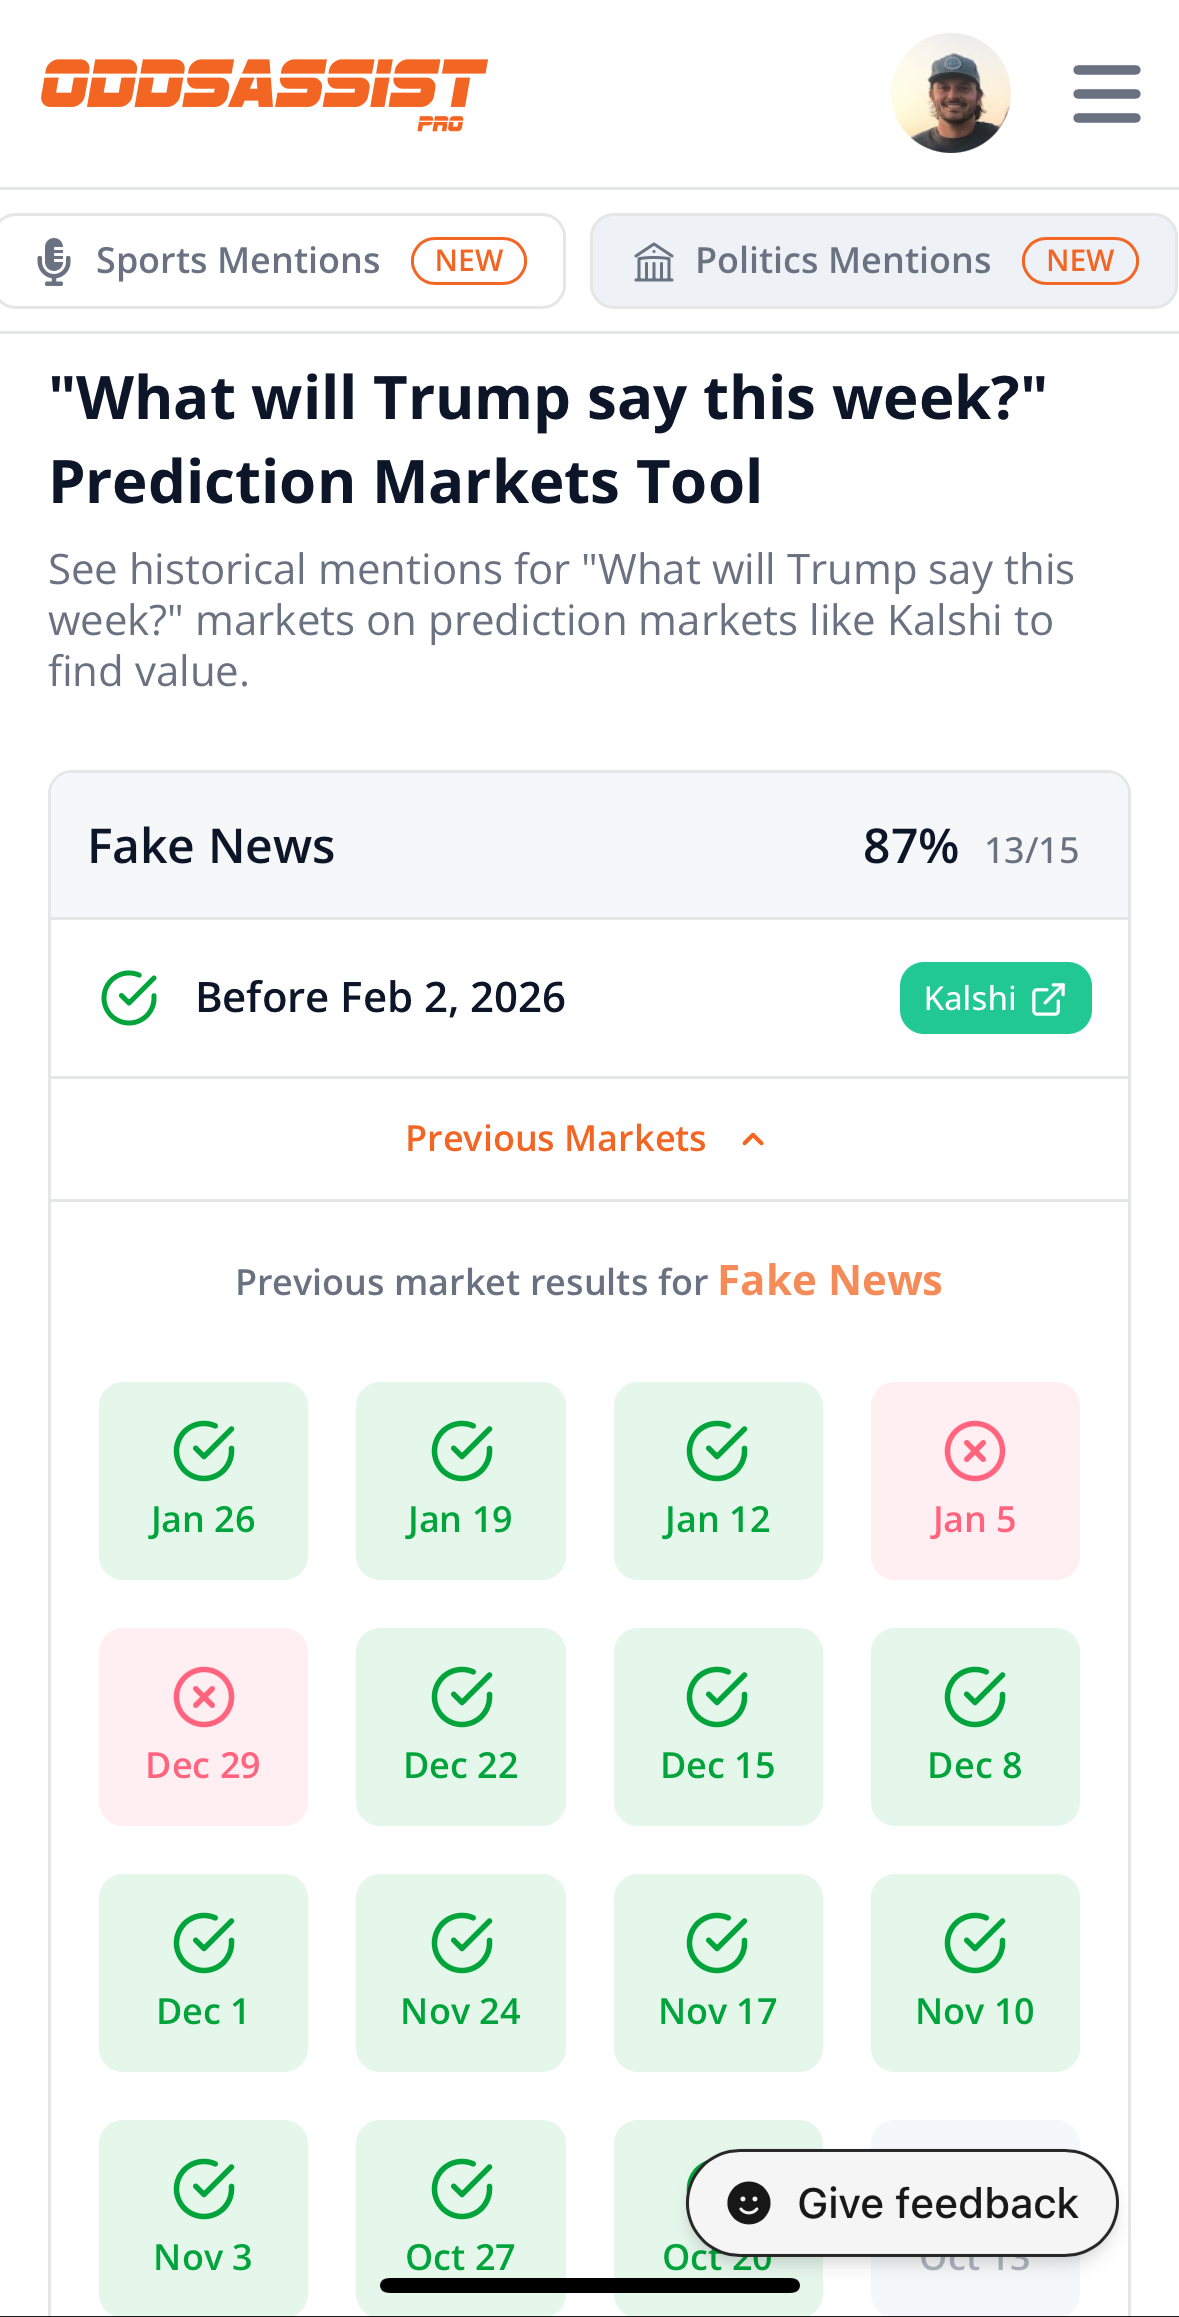1179x2317 pixels.
Task: Open the Kalshi market link
Action: point(994,997)
